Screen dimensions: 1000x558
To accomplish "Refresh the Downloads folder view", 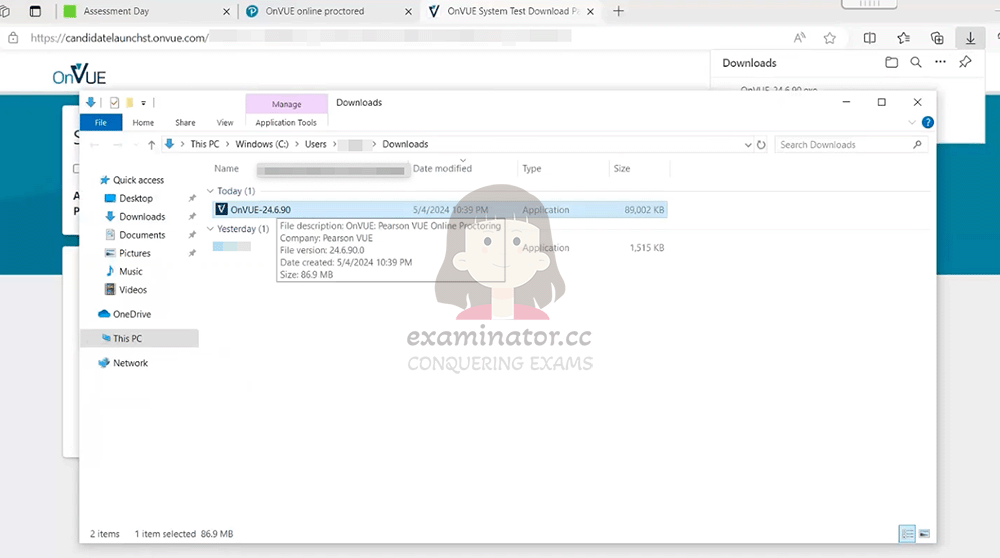I will tap(761, 145).
